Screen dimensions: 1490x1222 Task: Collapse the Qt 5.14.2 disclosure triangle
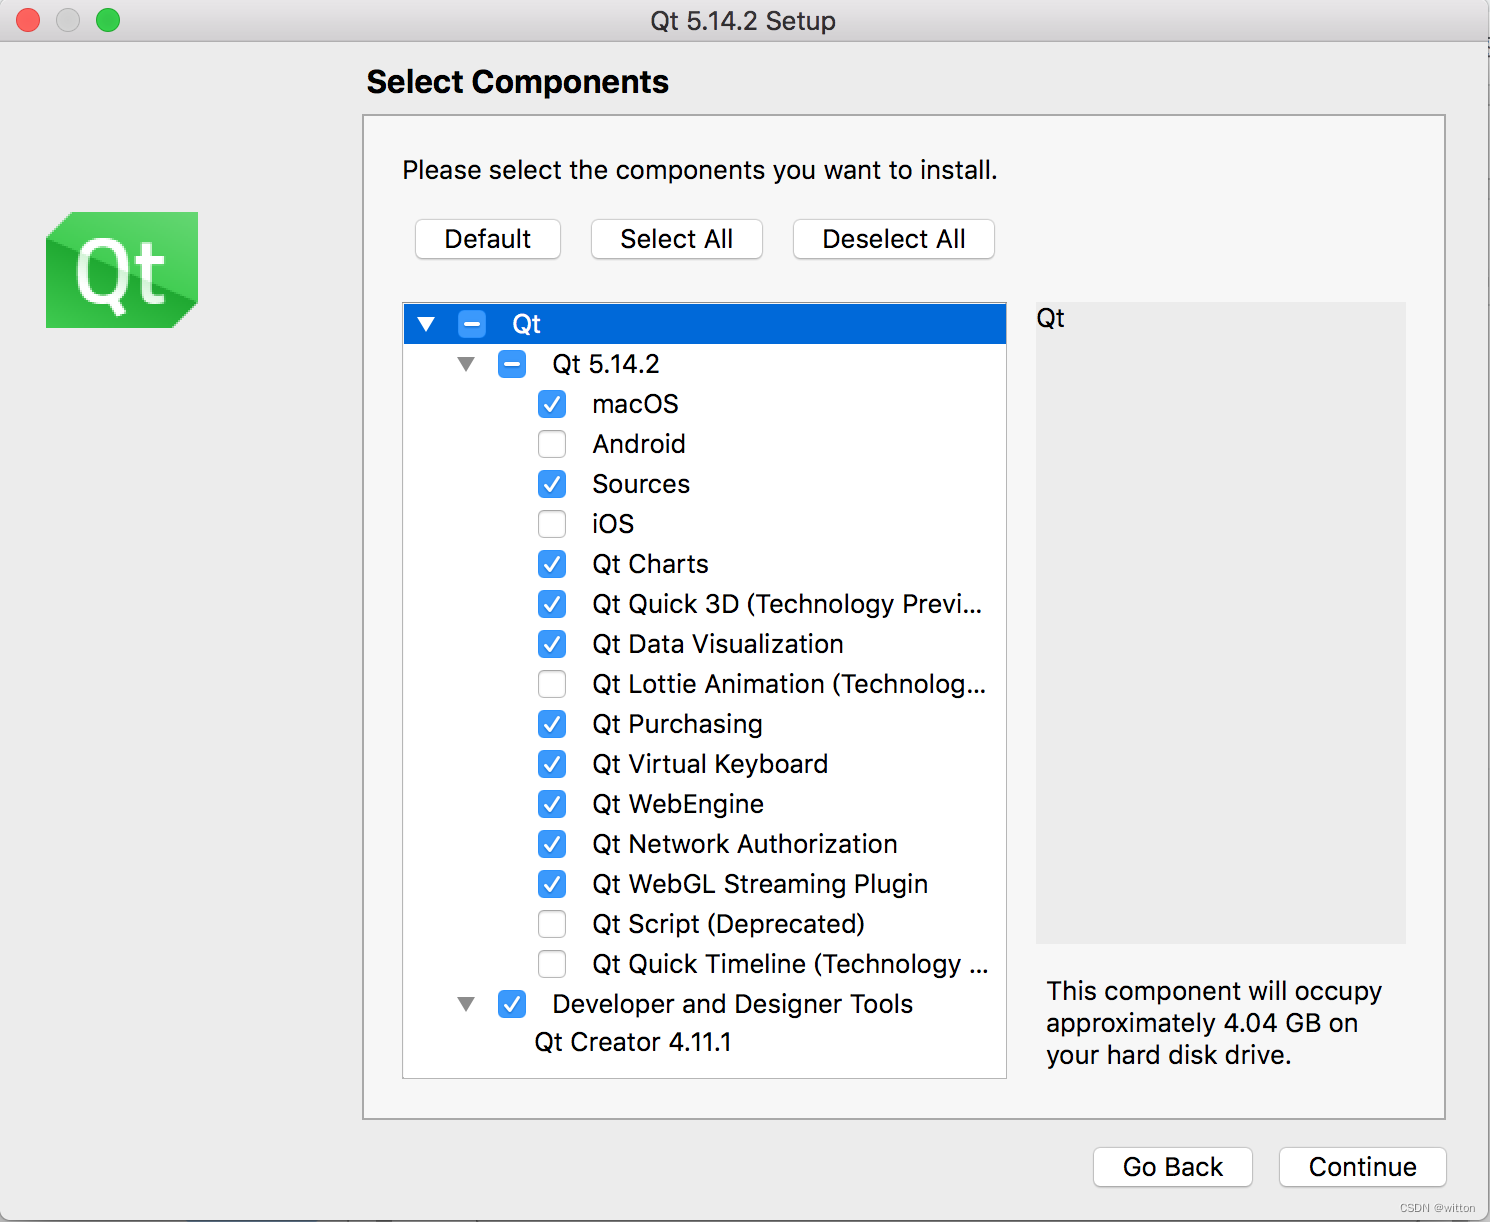(466, 364)
